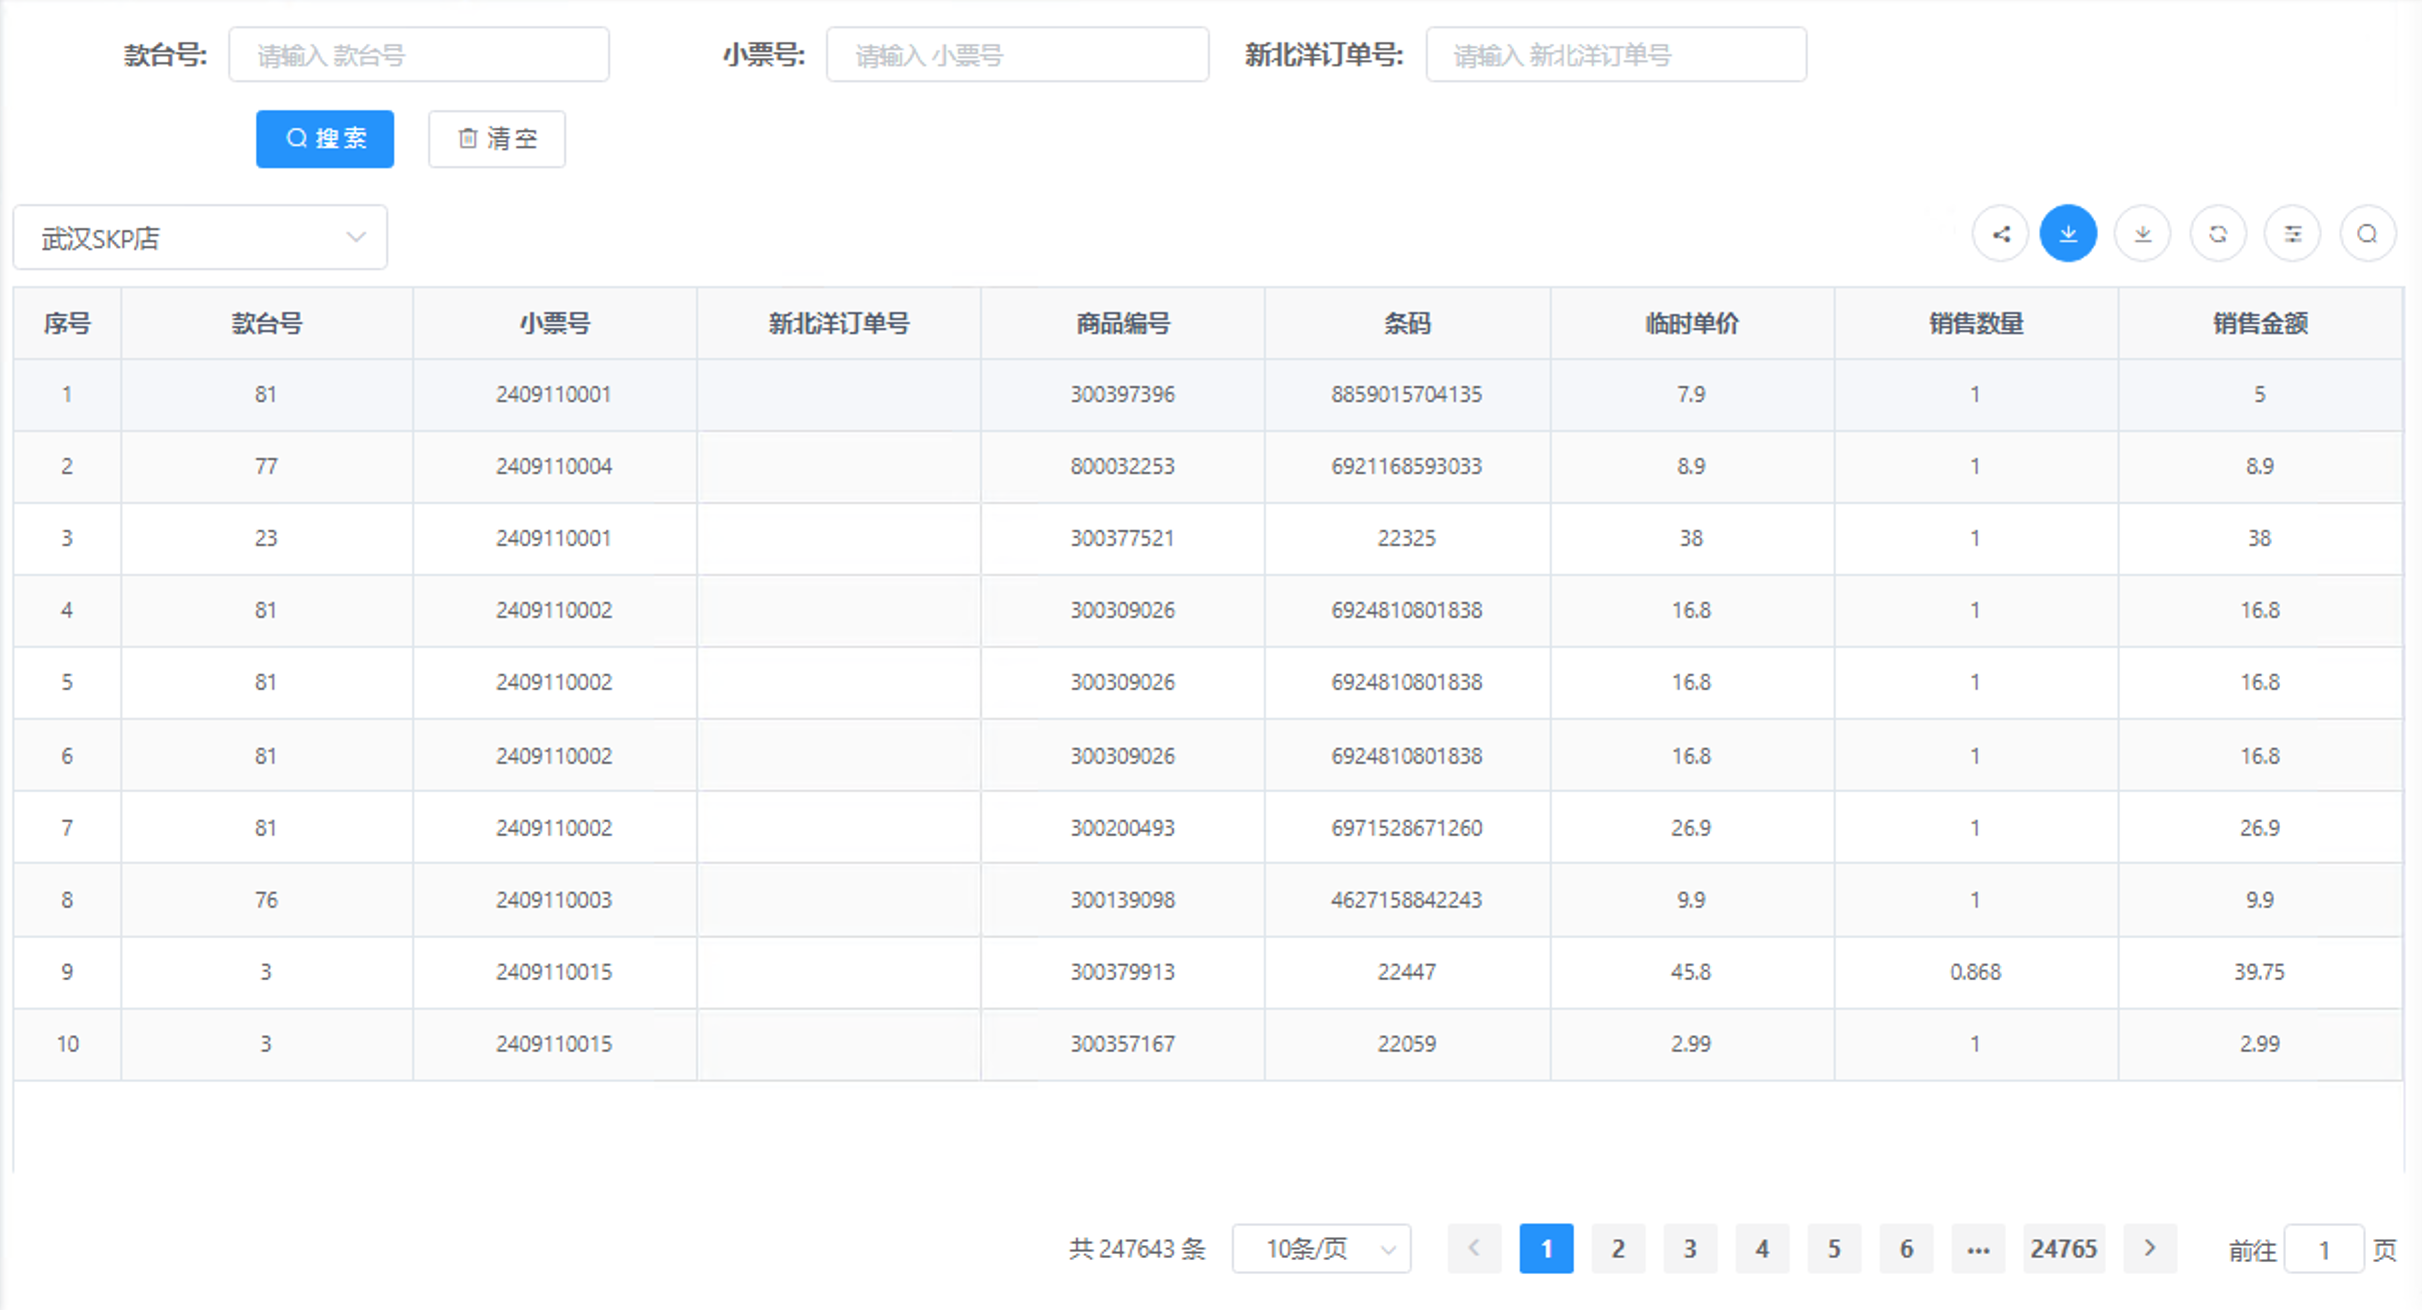
Task: Click the 小票号 input field
Action: (1016, 54)
